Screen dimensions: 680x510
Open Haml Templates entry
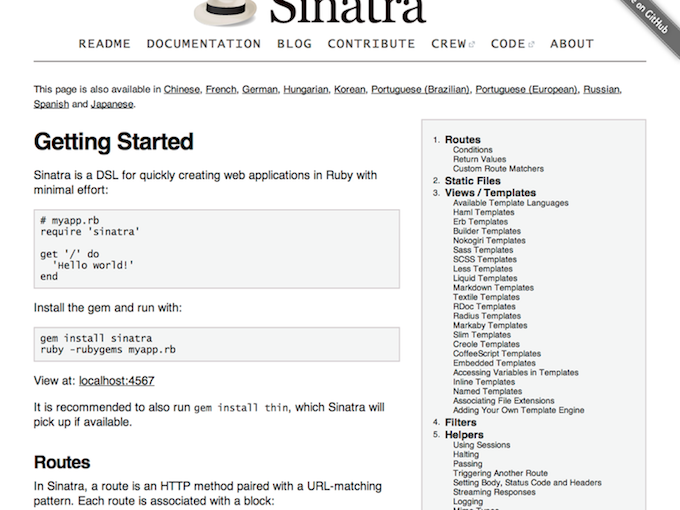[x=484, y=212]
